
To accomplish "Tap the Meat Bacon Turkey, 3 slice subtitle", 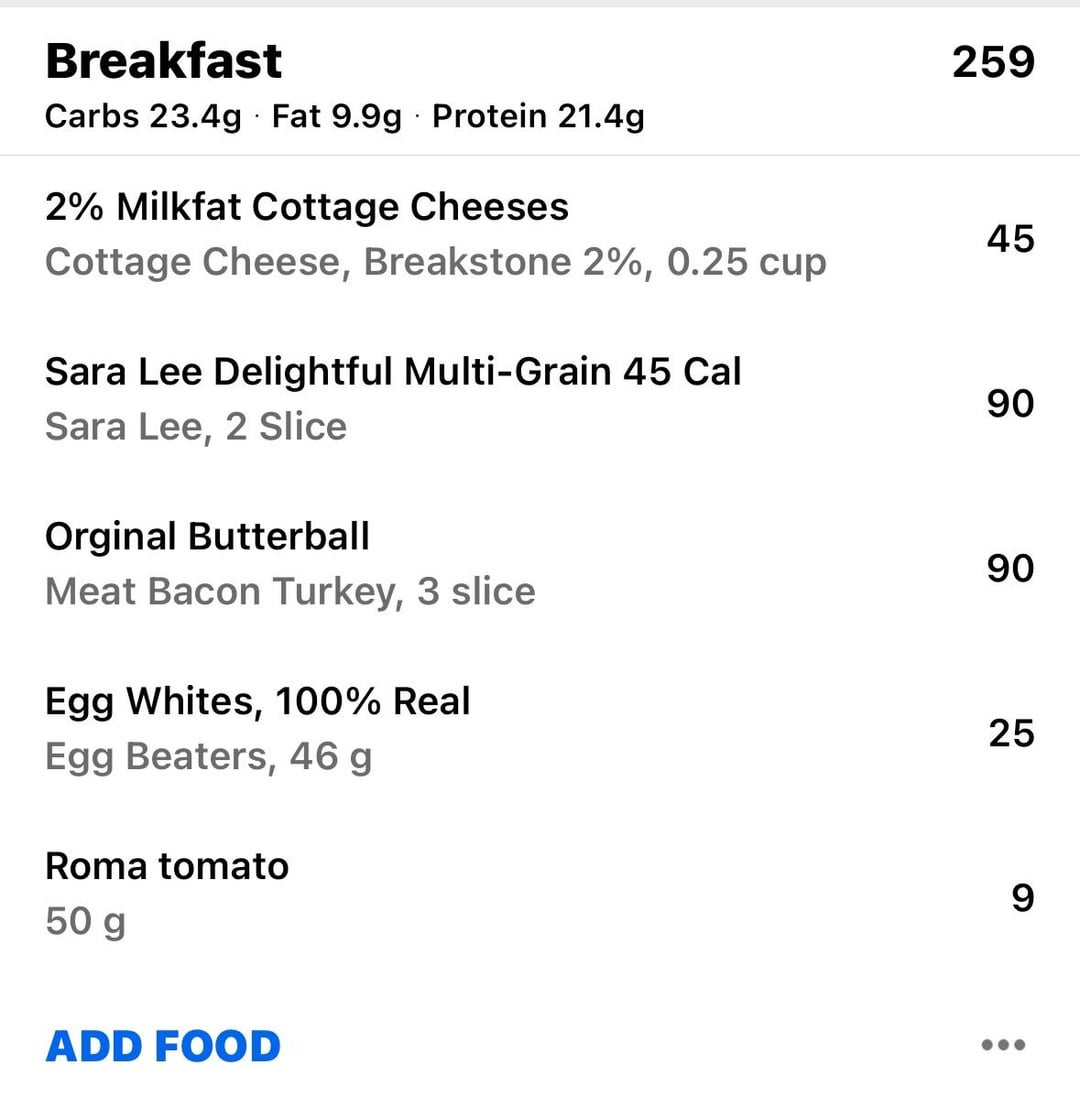I will coord(290,591).
